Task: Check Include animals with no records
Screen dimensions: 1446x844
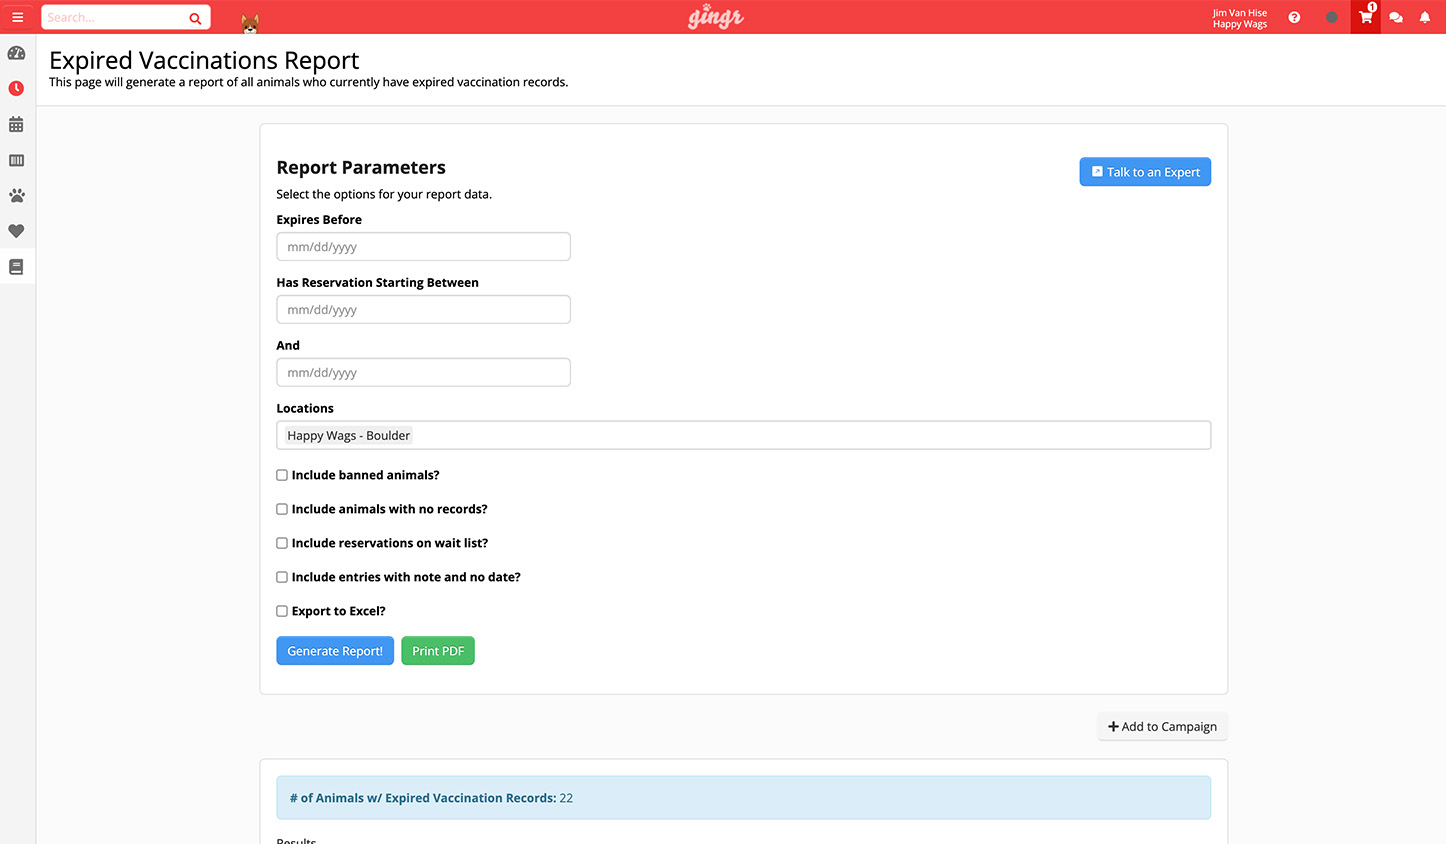Action: click(x=282, y=509)
